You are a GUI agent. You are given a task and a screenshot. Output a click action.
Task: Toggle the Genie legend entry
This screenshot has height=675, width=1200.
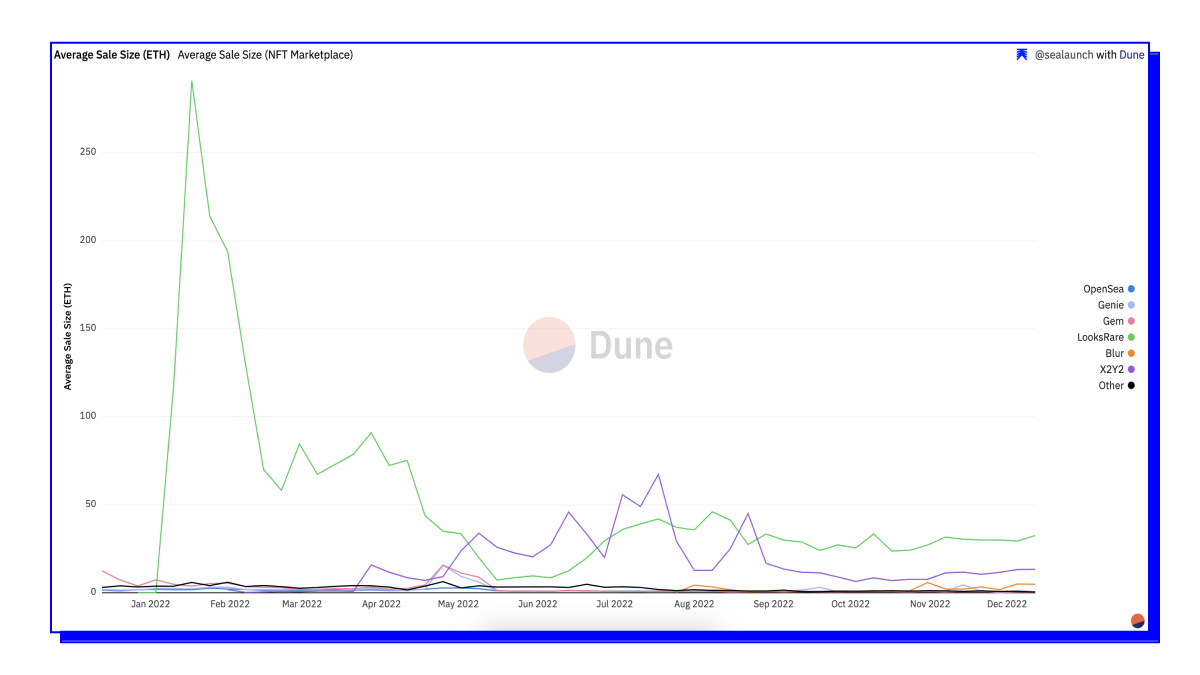tap(1116, 305)
